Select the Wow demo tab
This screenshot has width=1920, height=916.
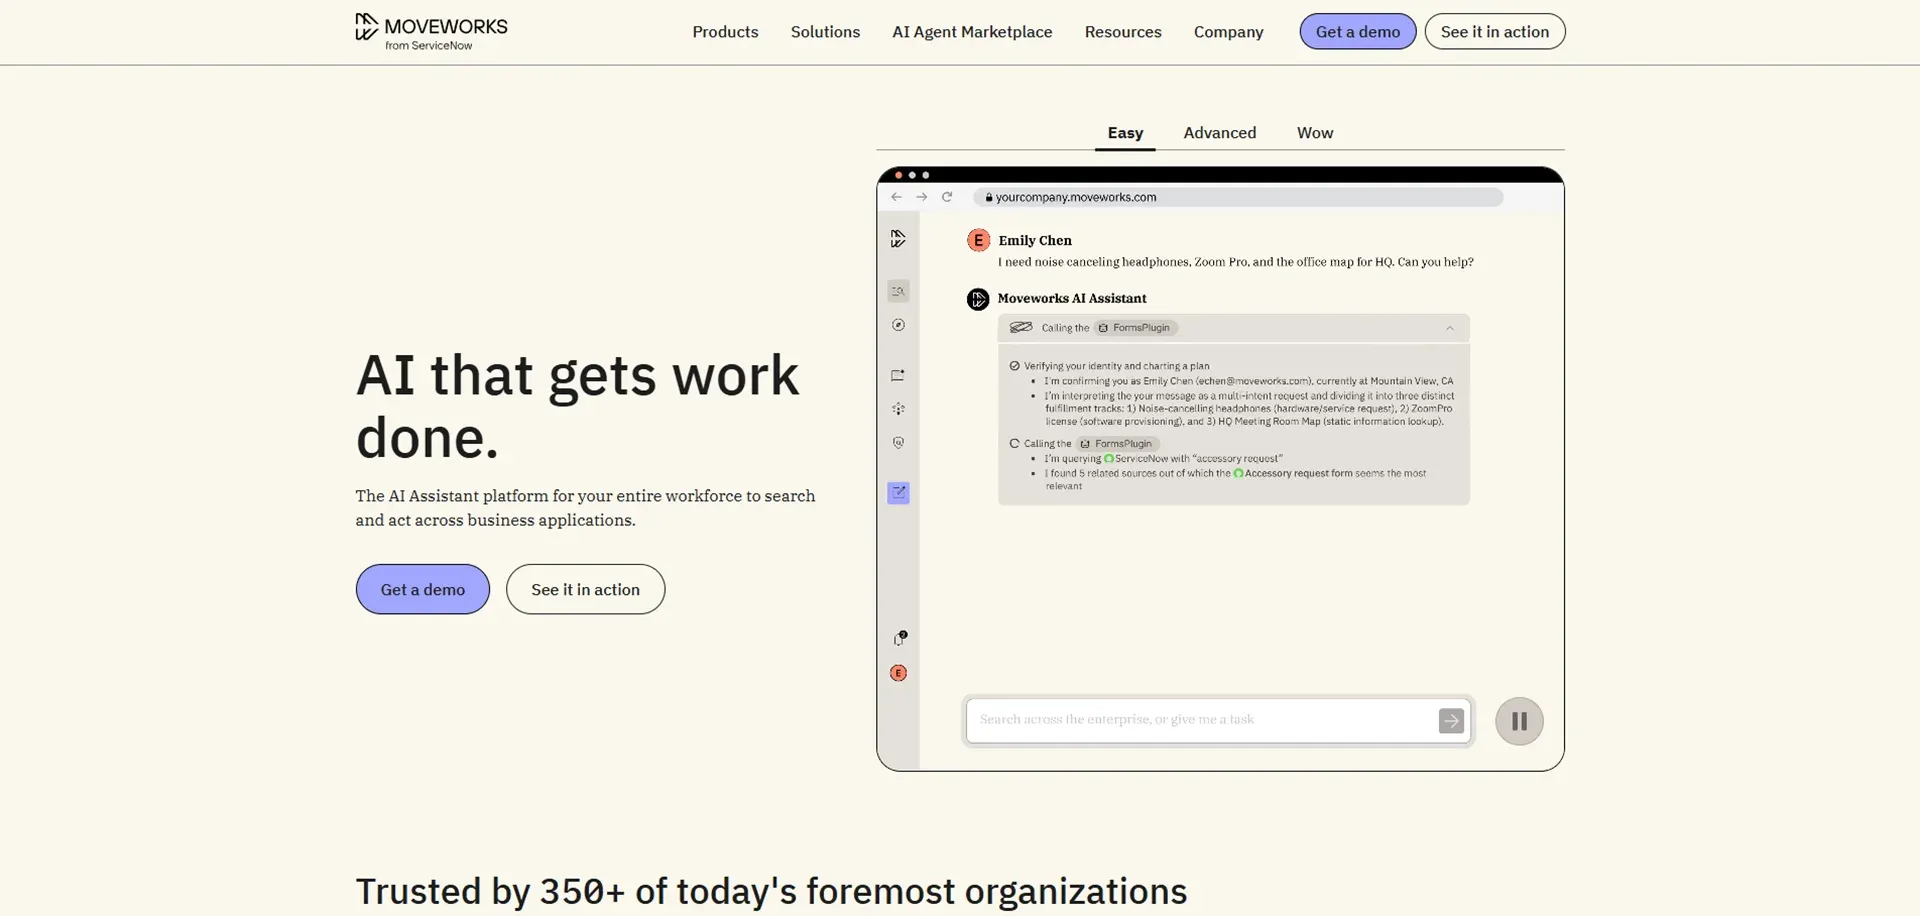1314,133
